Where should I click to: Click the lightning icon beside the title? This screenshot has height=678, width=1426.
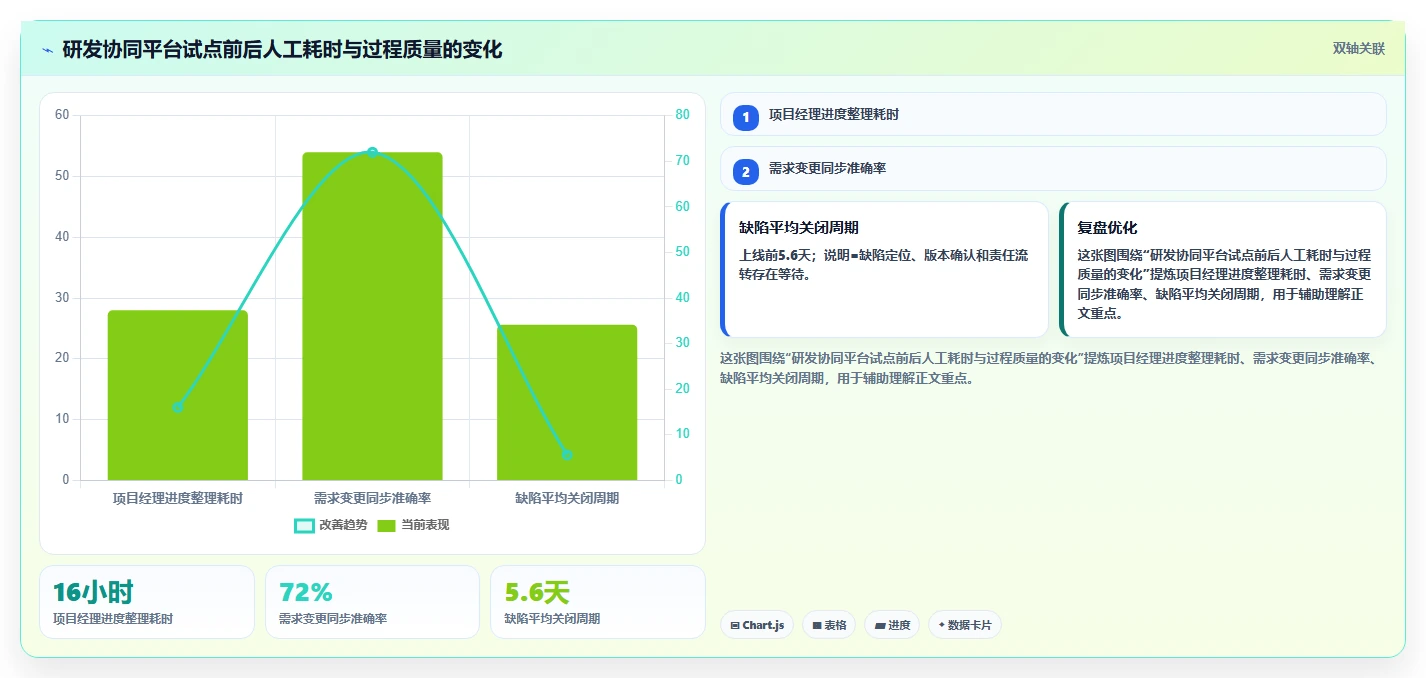click(47, 50)
